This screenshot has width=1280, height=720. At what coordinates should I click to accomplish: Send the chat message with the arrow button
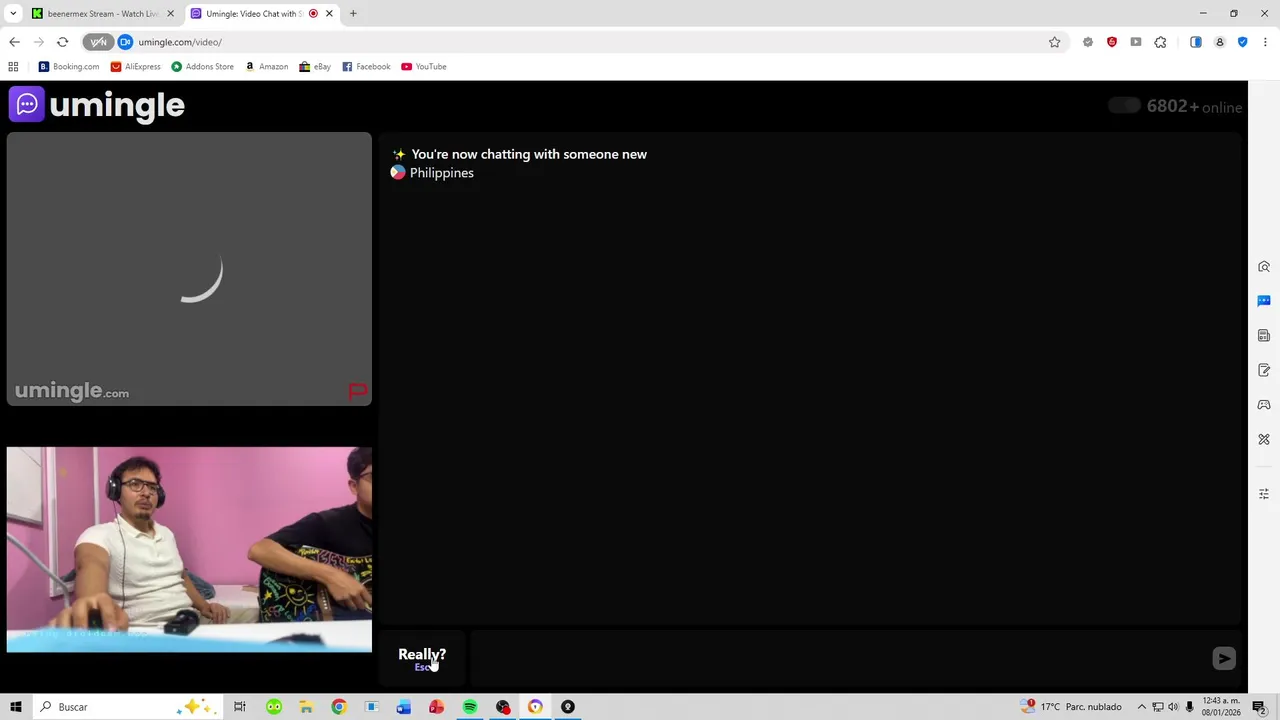pos(1224,658)
